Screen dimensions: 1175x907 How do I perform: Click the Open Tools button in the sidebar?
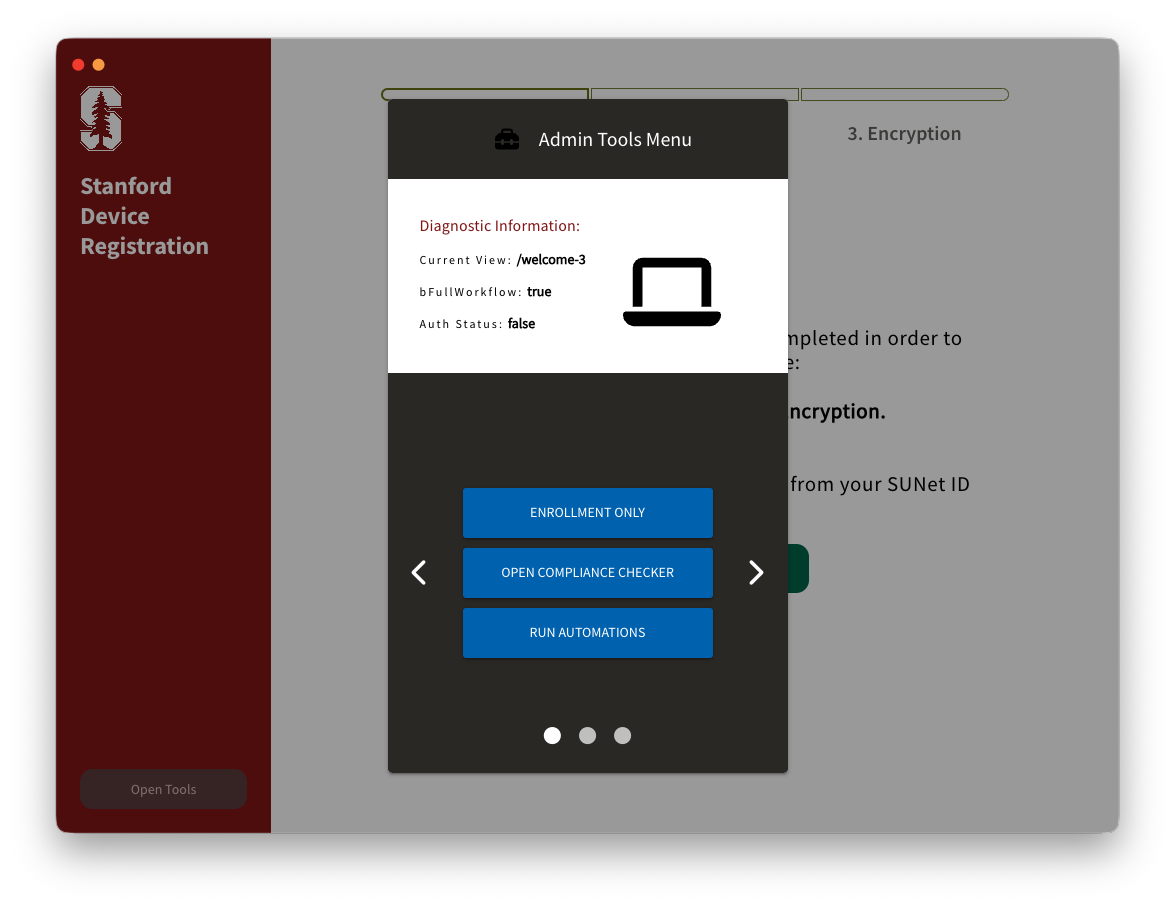[x=163, y=789]
